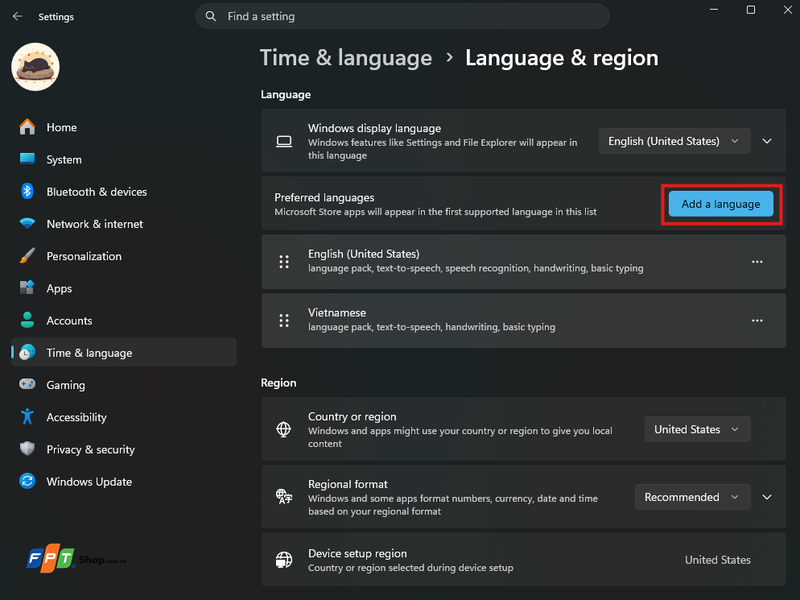Click the laptop icon for display language

point(284,141)
